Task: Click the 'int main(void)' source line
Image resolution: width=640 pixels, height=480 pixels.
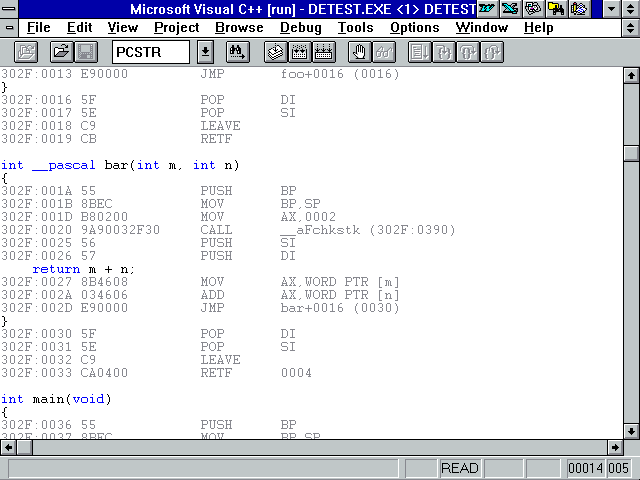Action: [56, 399]
